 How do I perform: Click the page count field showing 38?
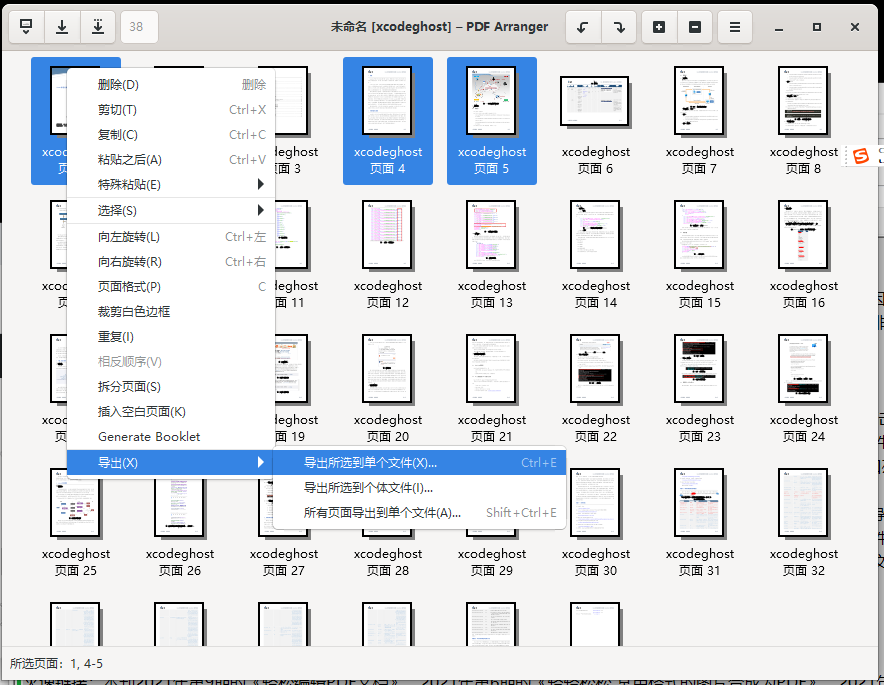[139, 26]
